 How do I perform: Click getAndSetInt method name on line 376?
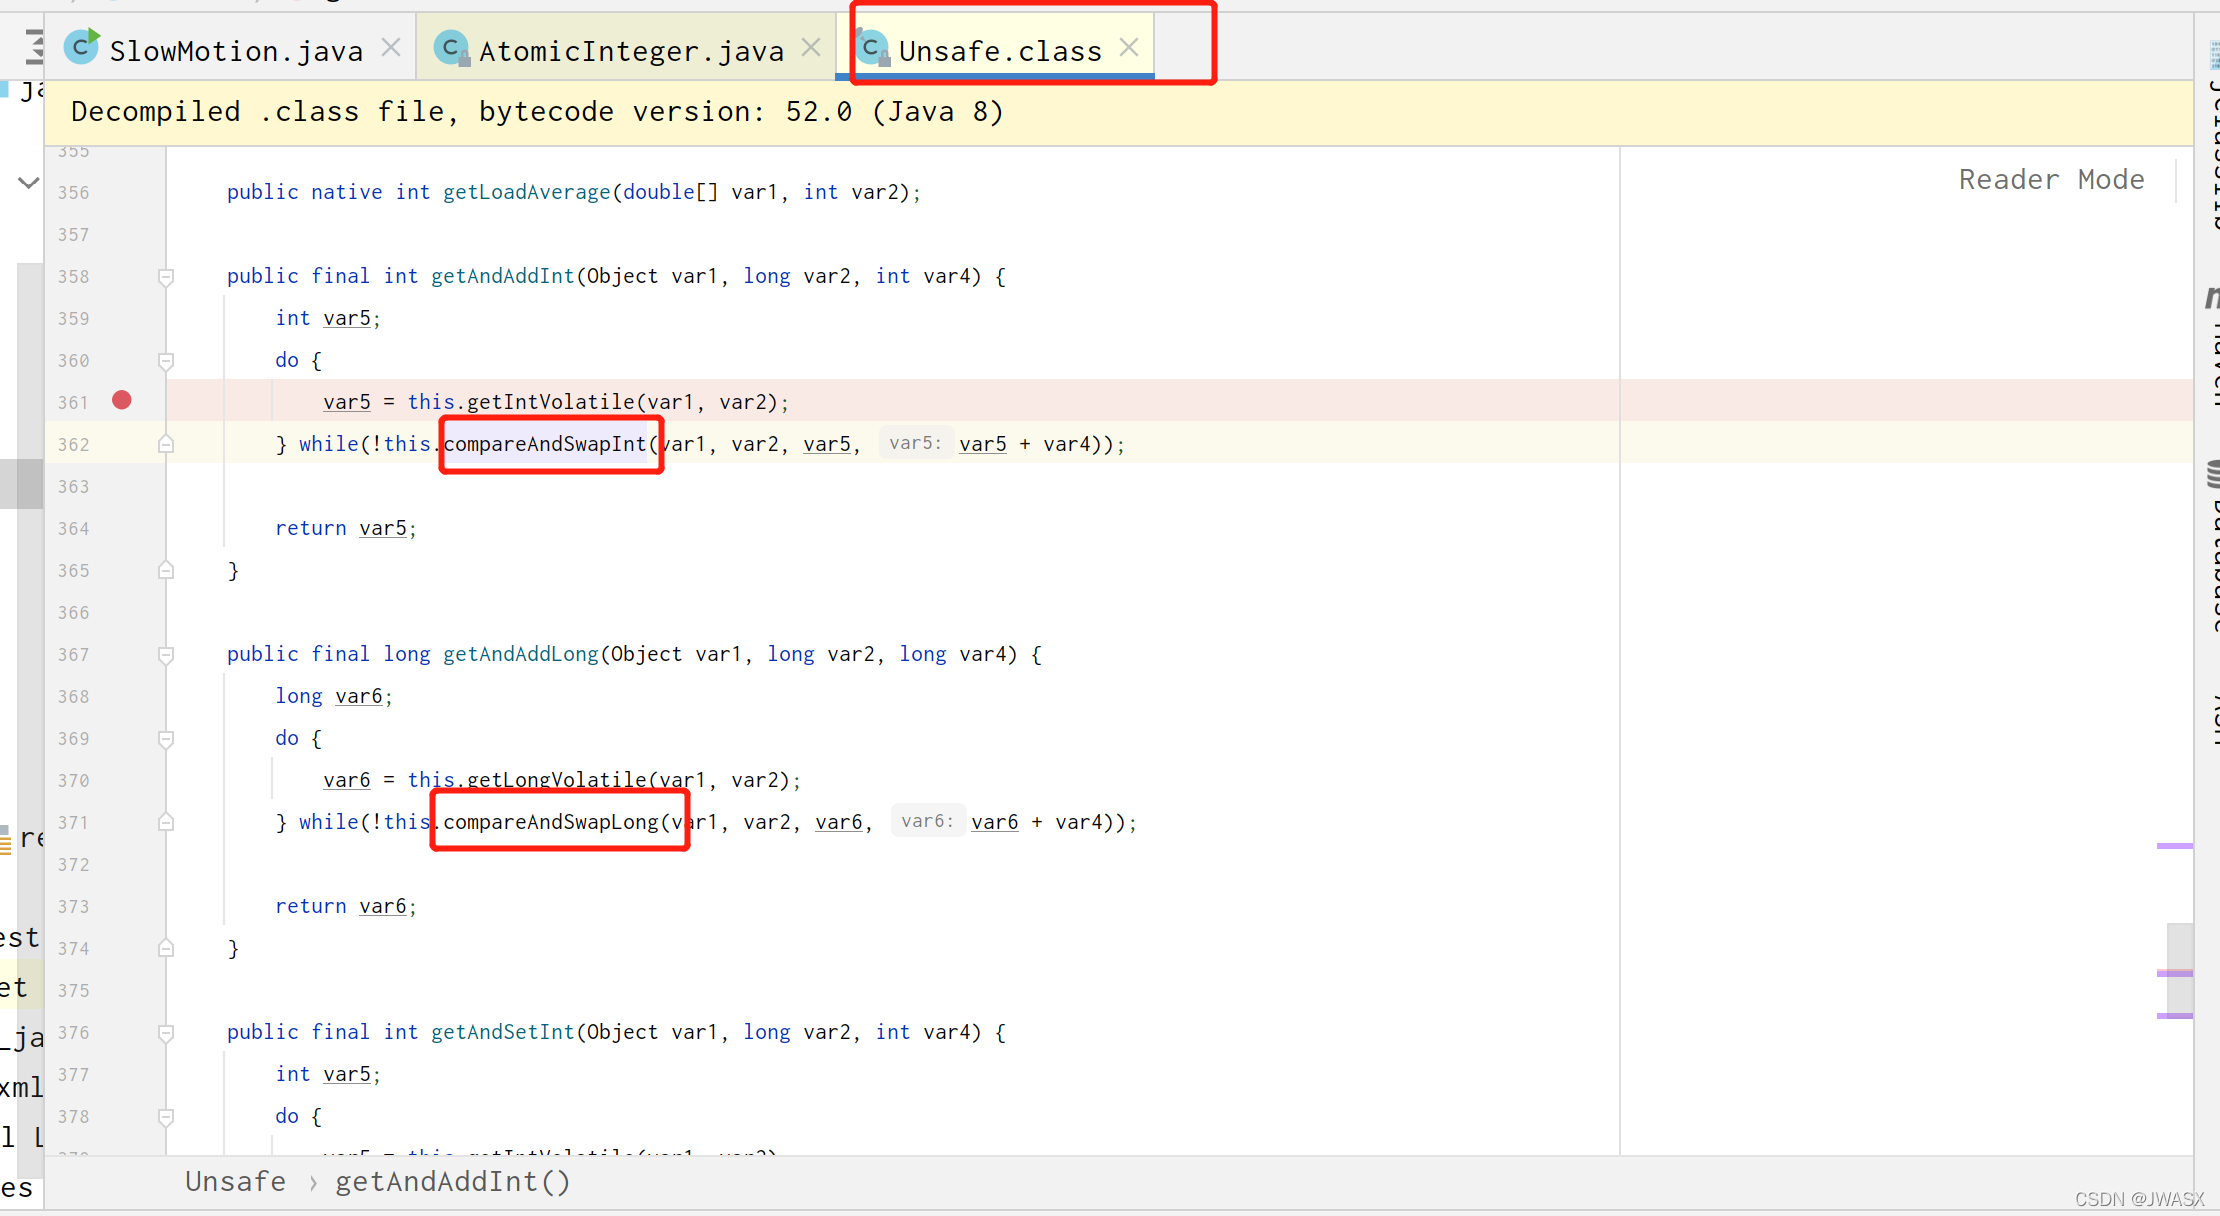click(x=503, y=1031)
